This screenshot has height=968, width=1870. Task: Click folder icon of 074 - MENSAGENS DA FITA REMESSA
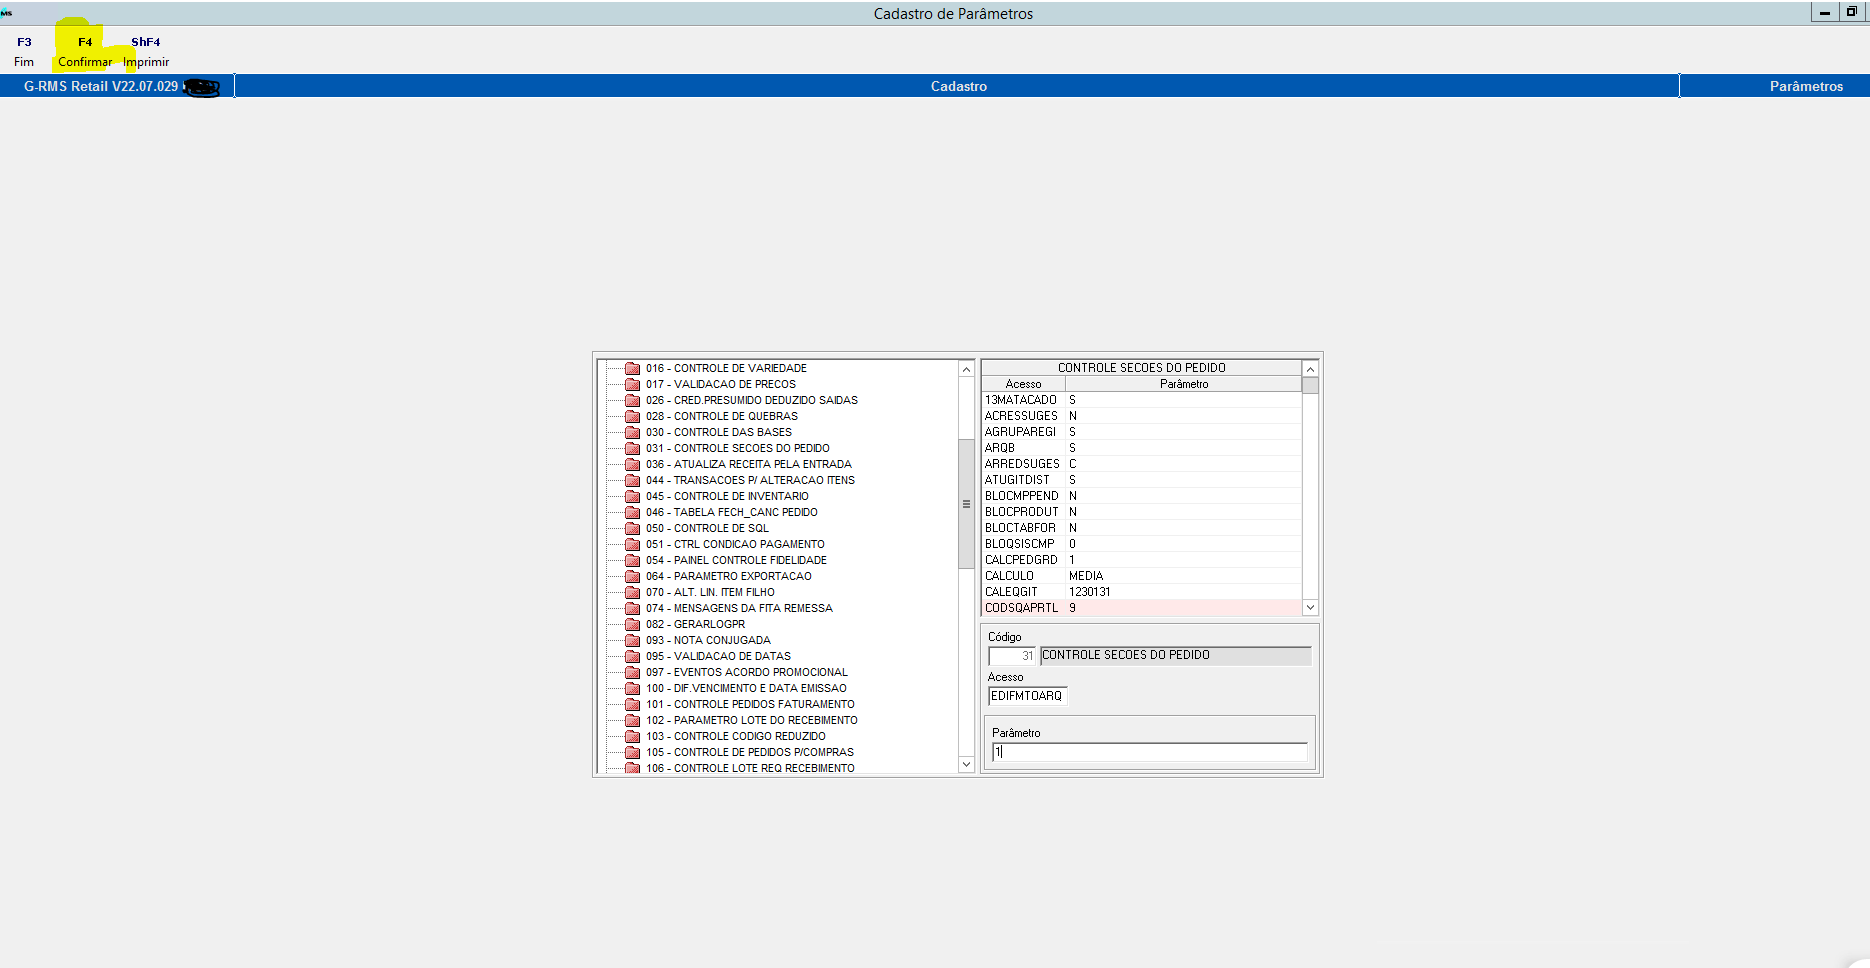pyautogui.click(x=632, y=608)
